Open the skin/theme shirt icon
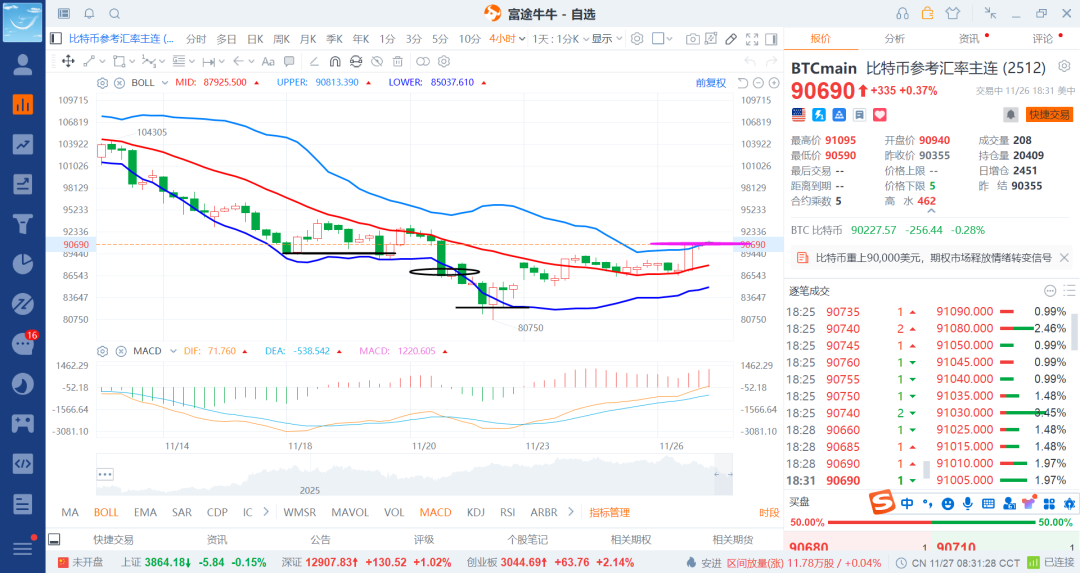Viewport: 1080px width, 573px height. (x=953, y=13)
